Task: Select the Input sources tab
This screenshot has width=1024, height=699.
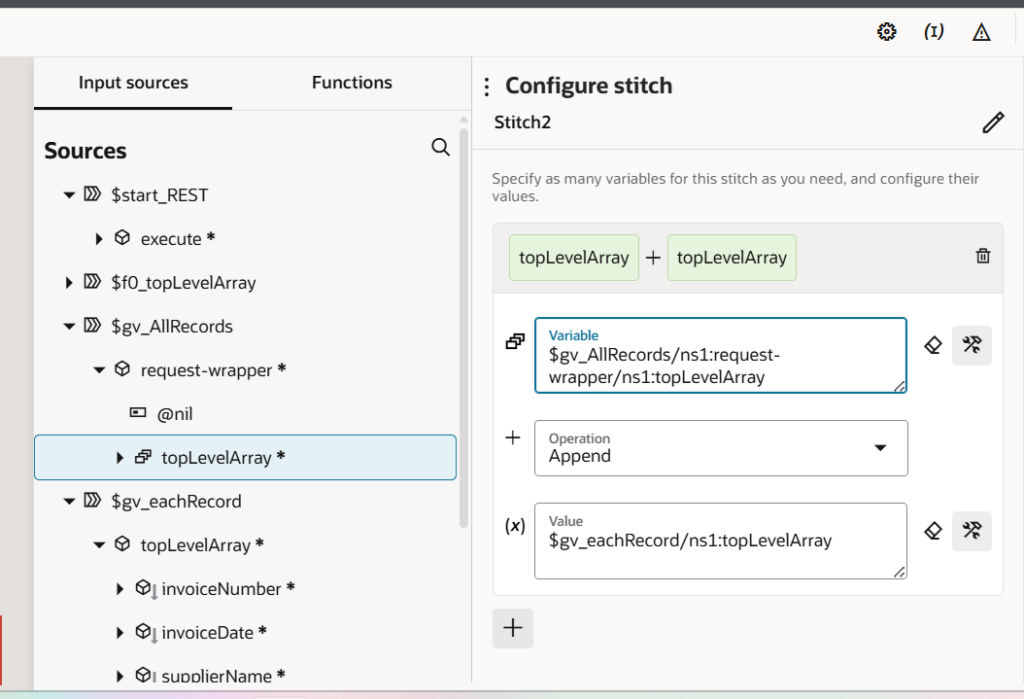Action: tap(133, 83)
